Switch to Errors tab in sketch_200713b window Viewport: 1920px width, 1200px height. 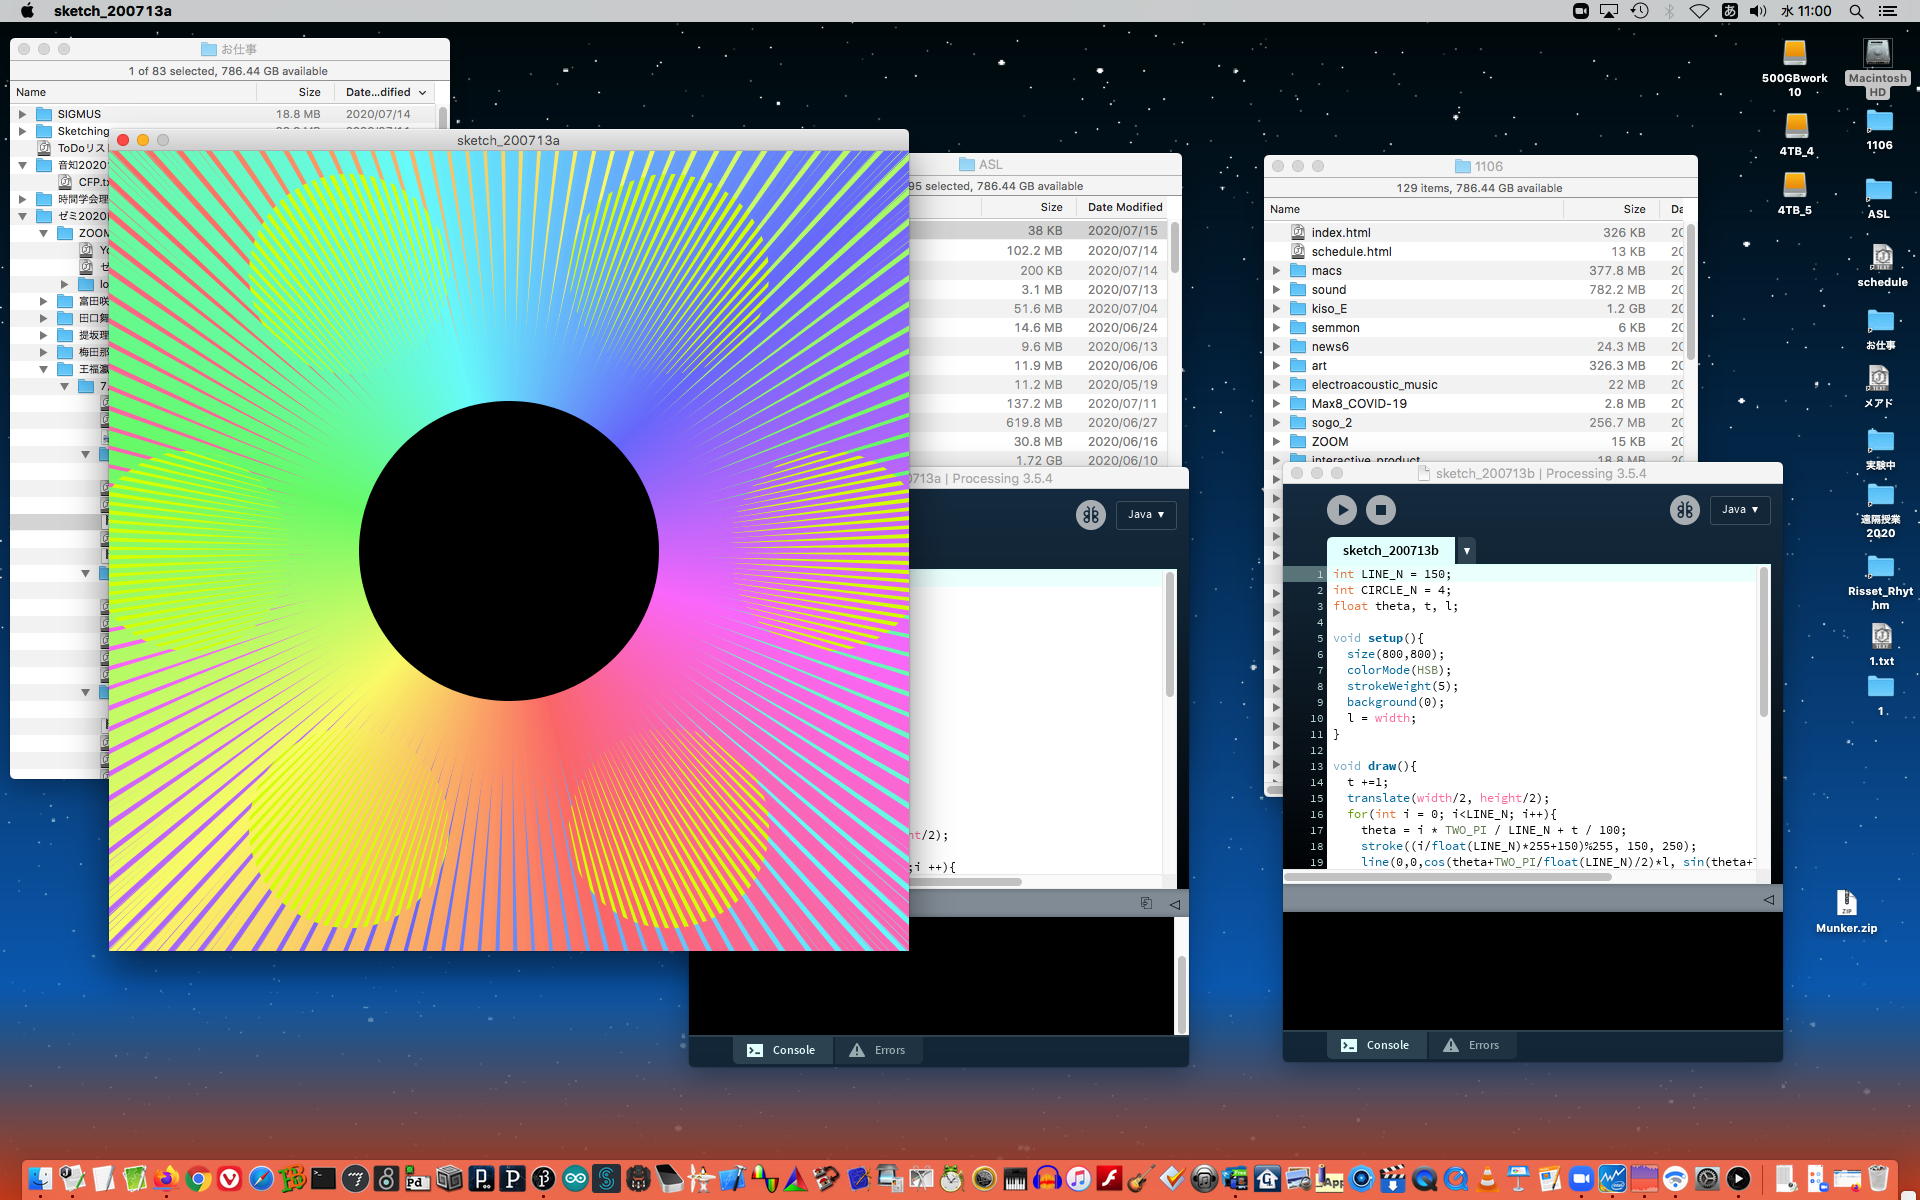(x=1471, y=1045)
